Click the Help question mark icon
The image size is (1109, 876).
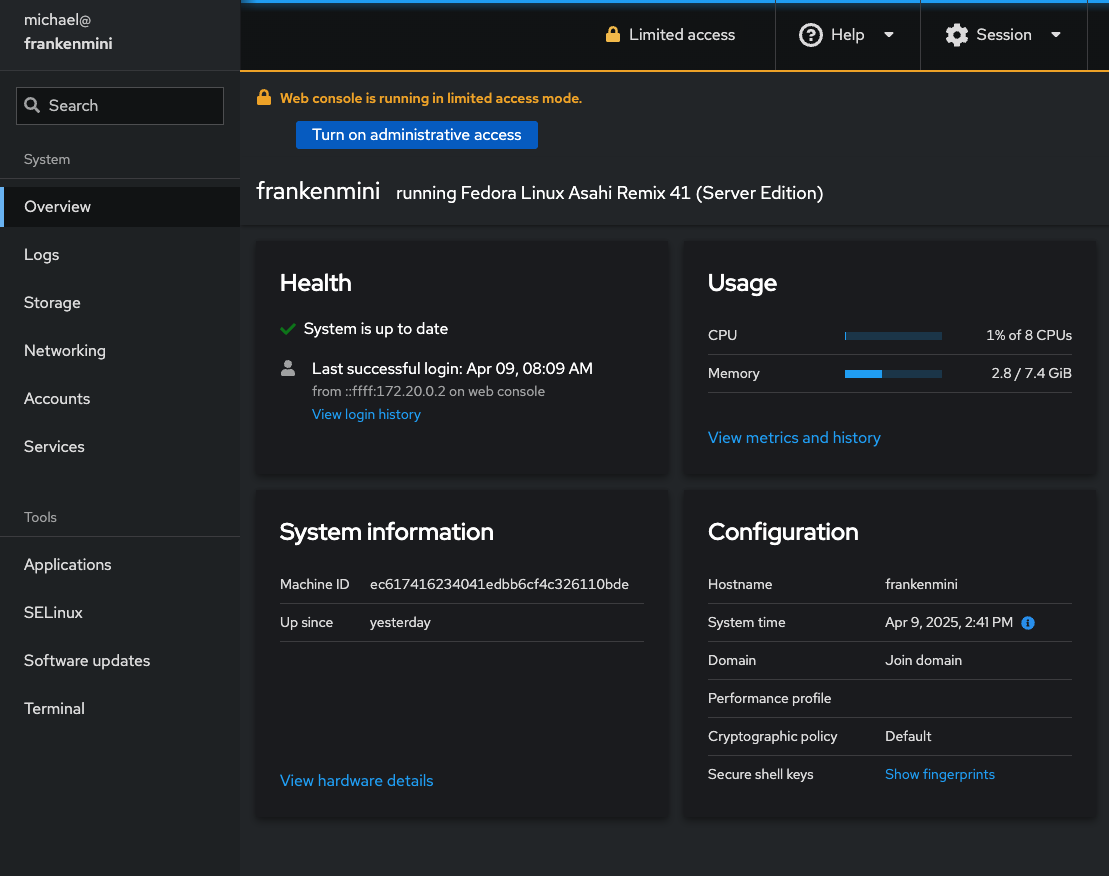810,35
